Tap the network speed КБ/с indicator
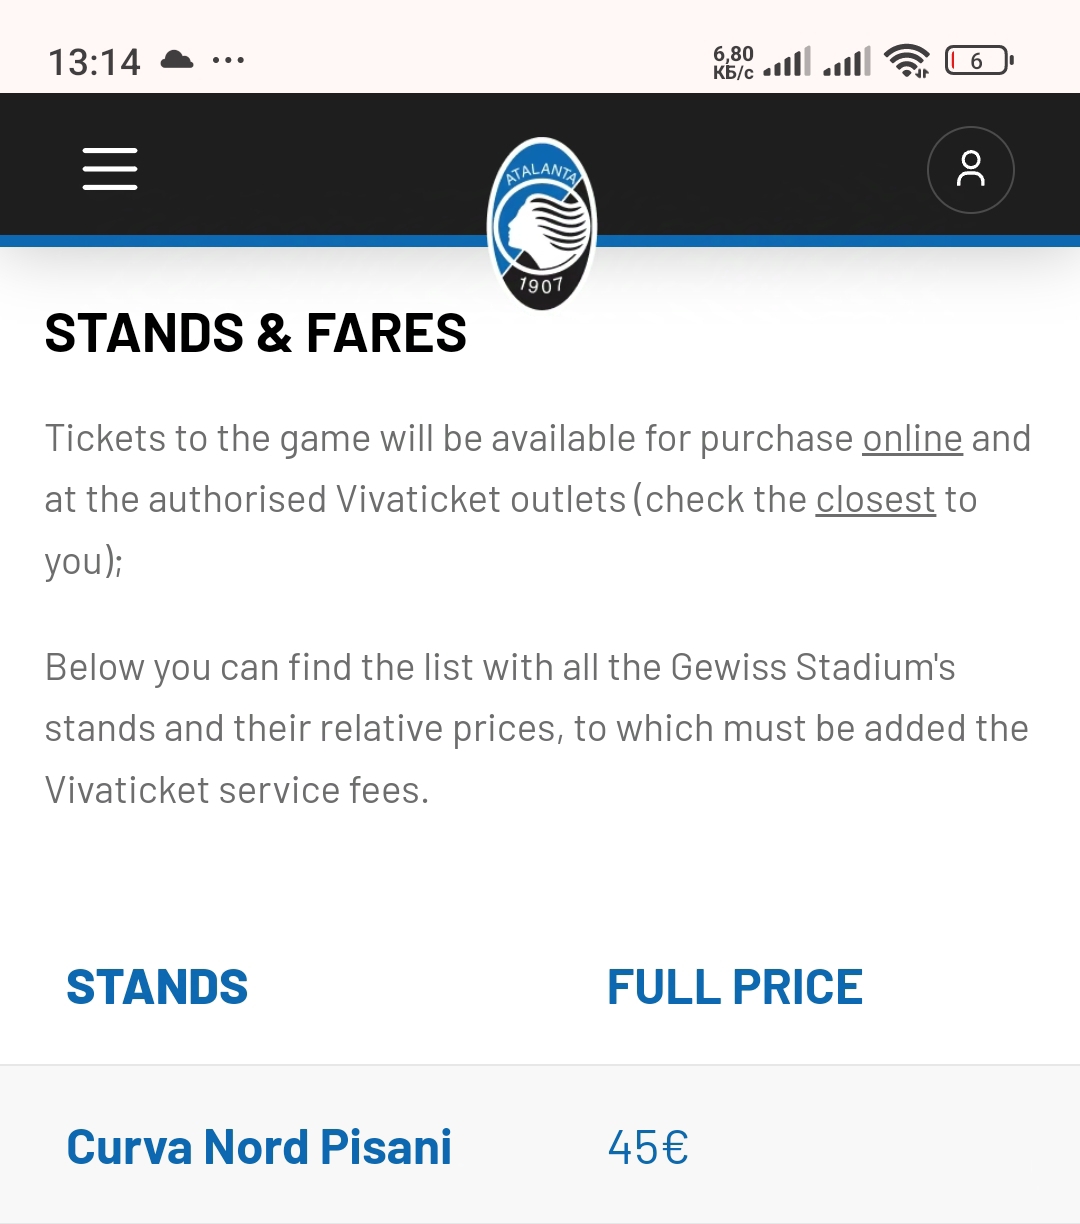Viewport: 1080px width, 1224px height. click(x=733, y=62)
